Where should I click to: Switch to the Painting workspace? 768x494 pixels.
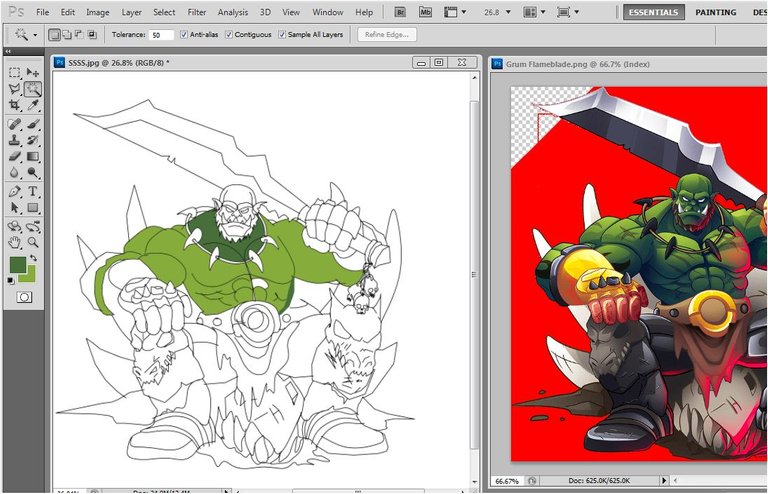(x=716, y=12)
